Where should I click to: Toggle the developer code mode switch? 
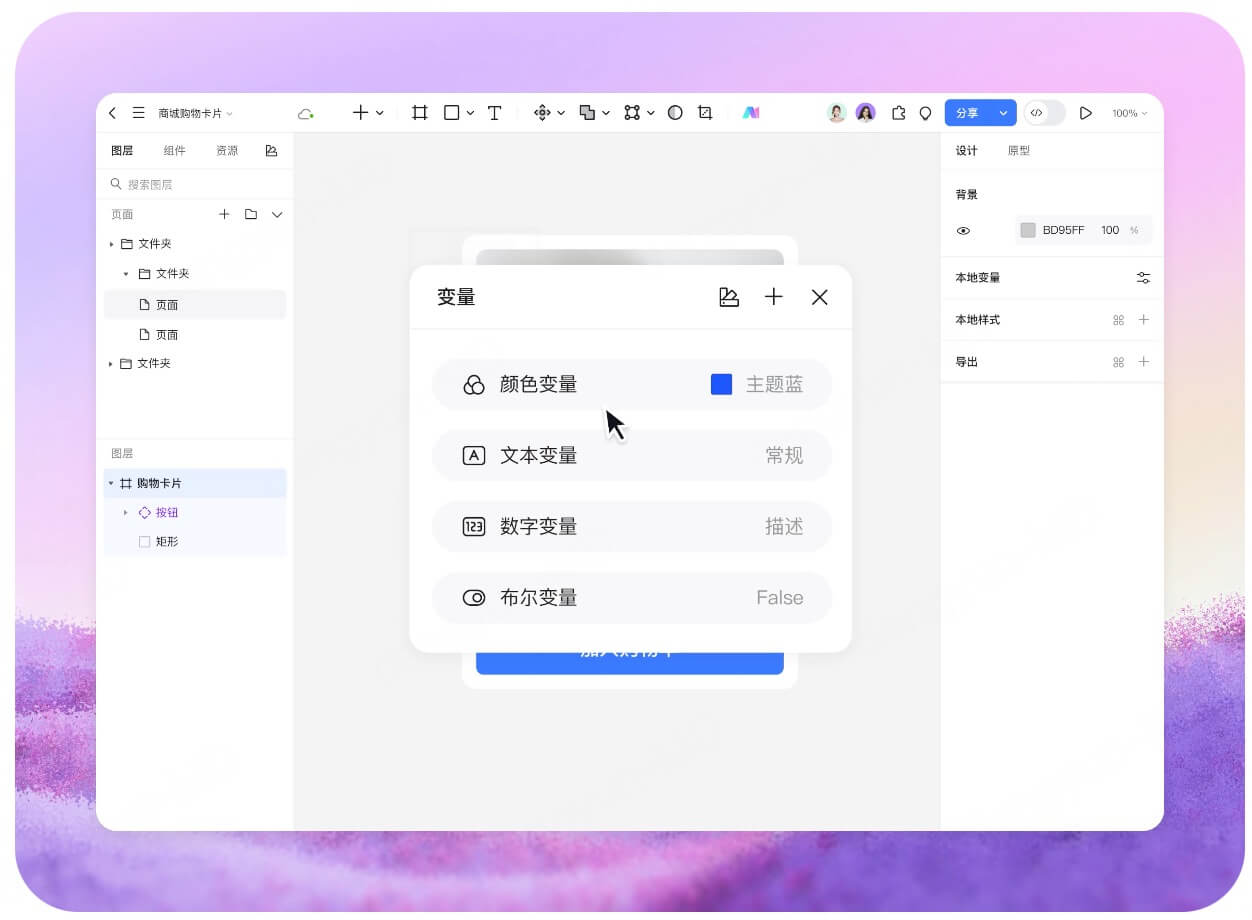point(1043,113)
